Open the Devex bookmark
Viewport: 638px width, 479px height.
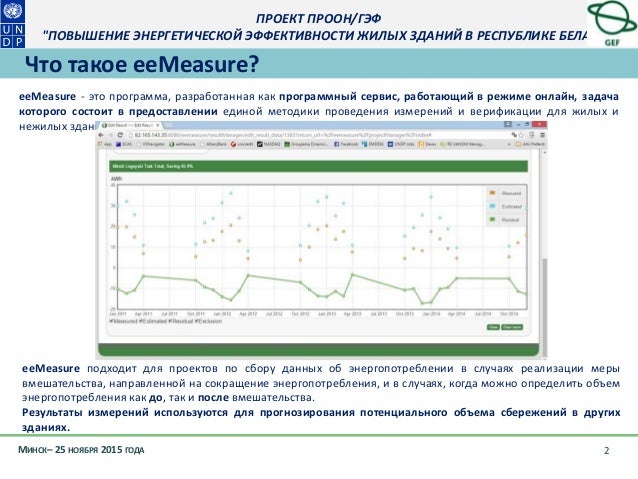(428, 144)
